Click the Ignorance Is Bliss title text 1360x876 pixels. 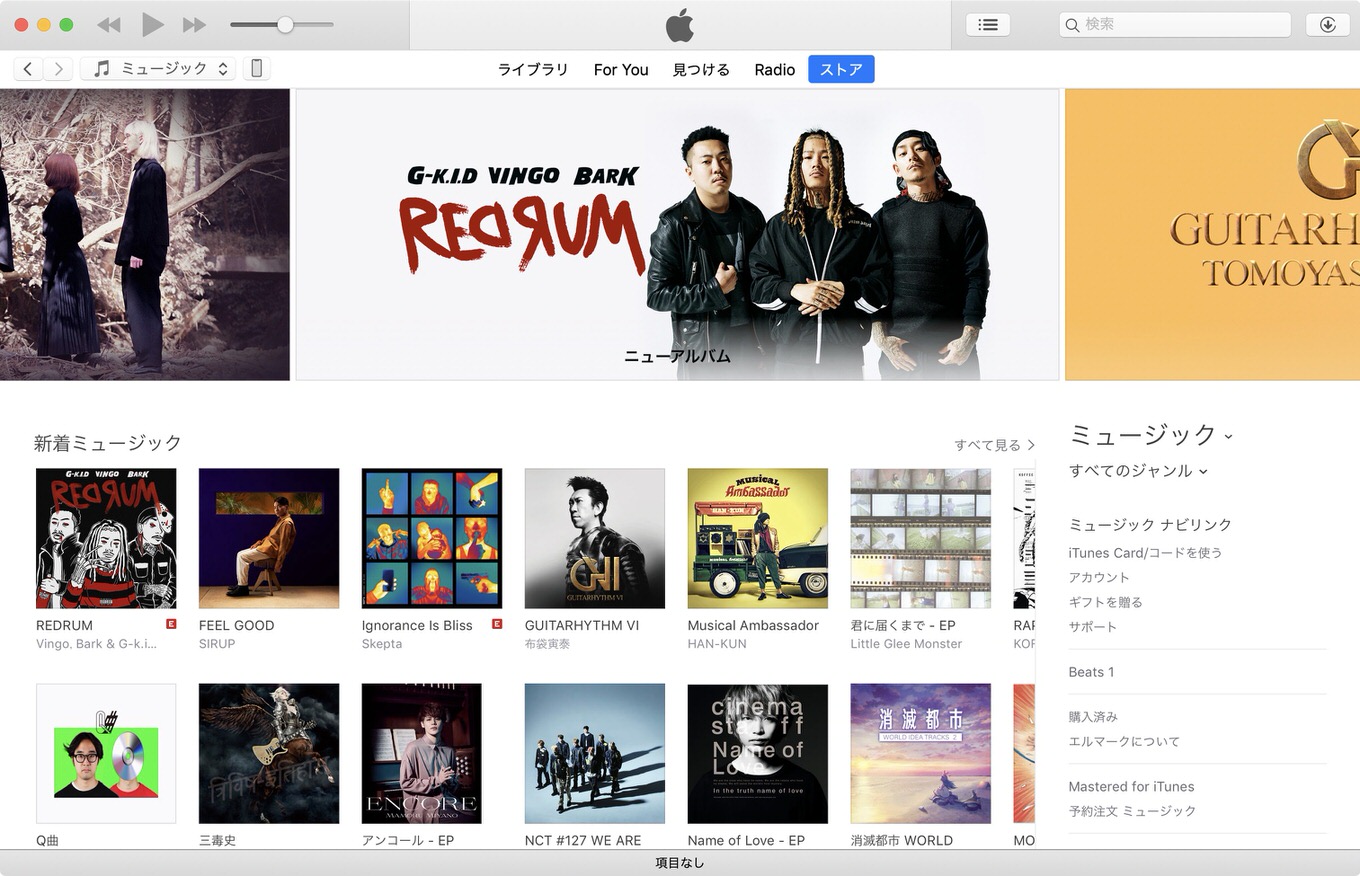[417, 625]
